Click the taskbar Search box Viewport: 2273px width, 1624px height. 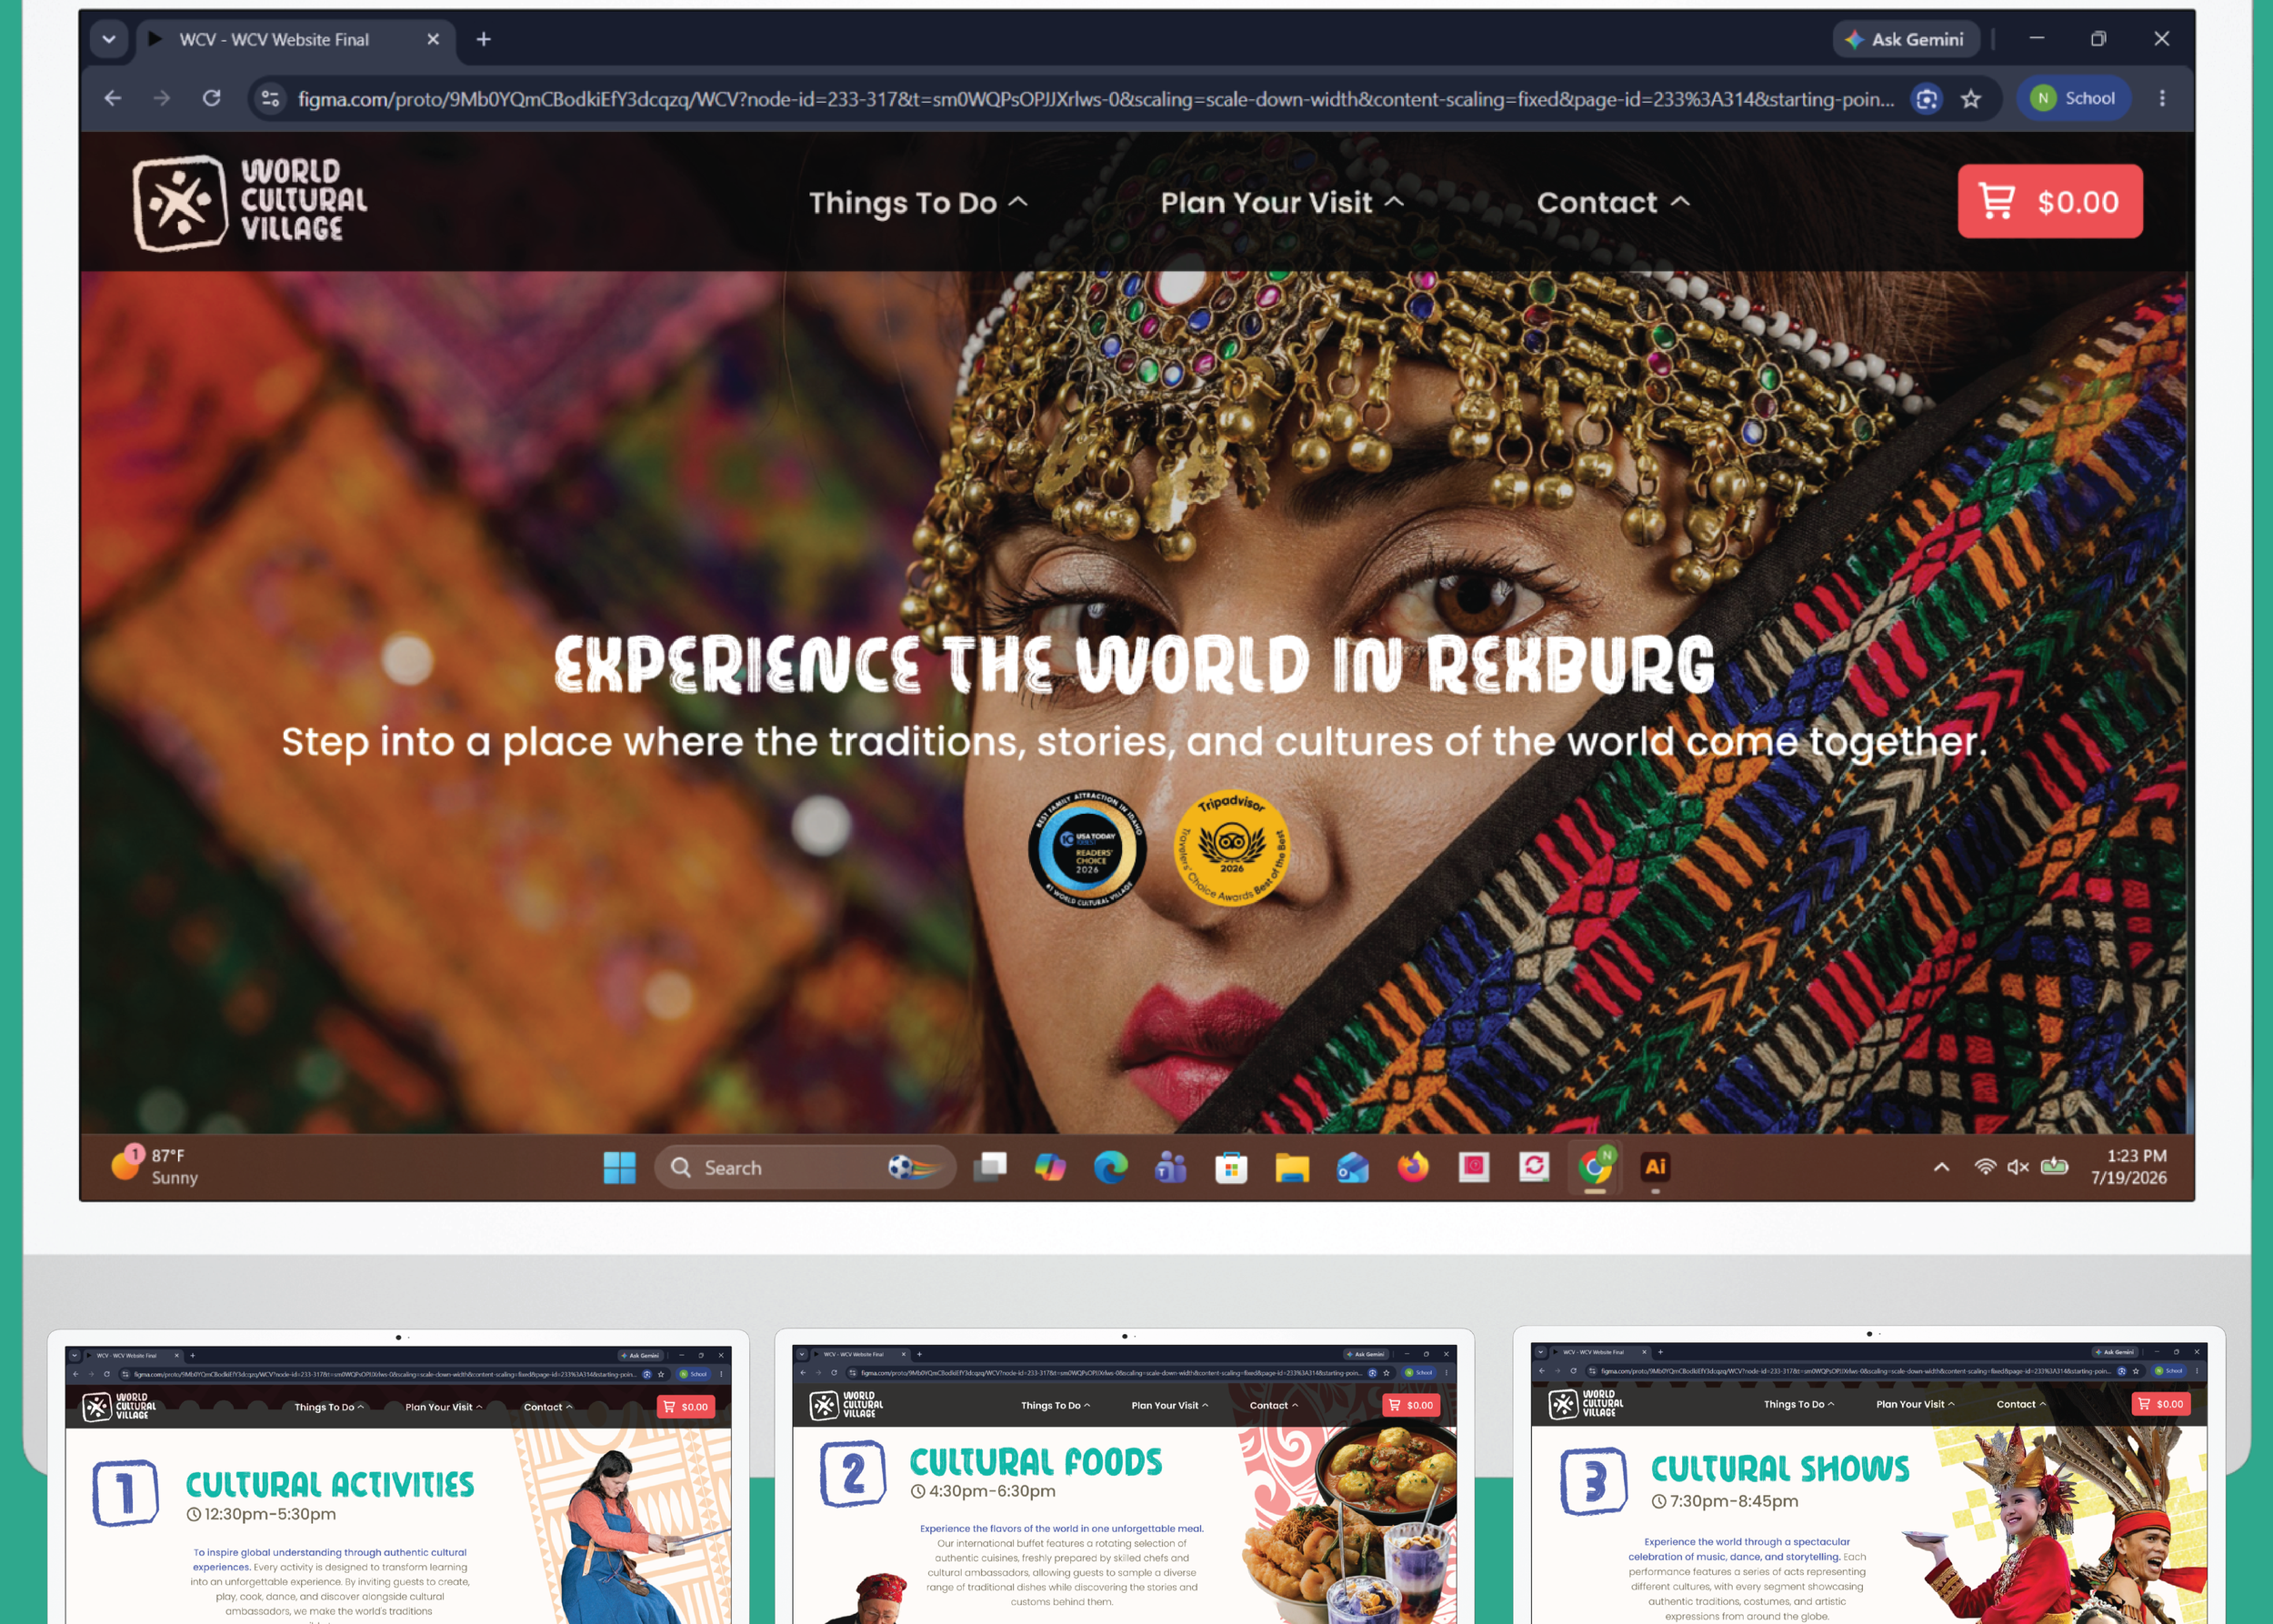805,1167
